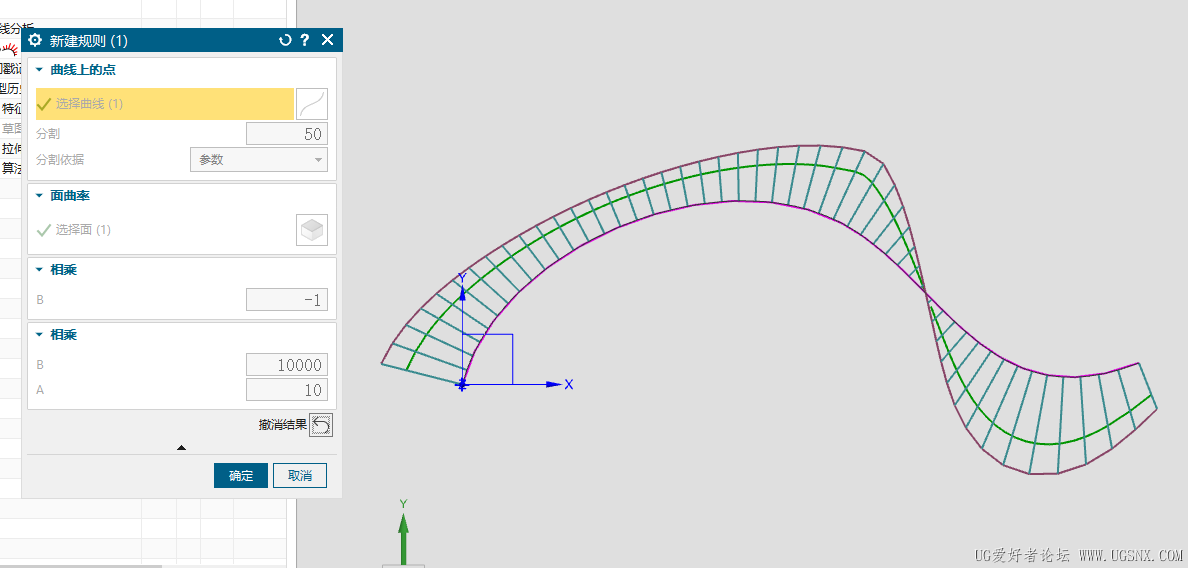Confirm with the 确定 button
1188x568 pixels.
point(241,476)
